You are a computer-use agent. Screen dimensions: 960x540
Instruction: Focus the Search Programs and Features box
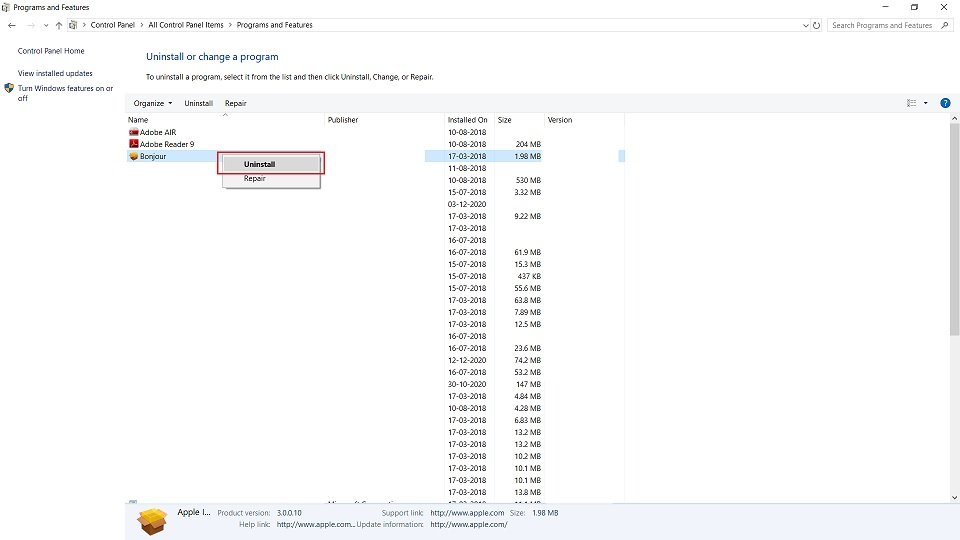click(x=882, y=25)
